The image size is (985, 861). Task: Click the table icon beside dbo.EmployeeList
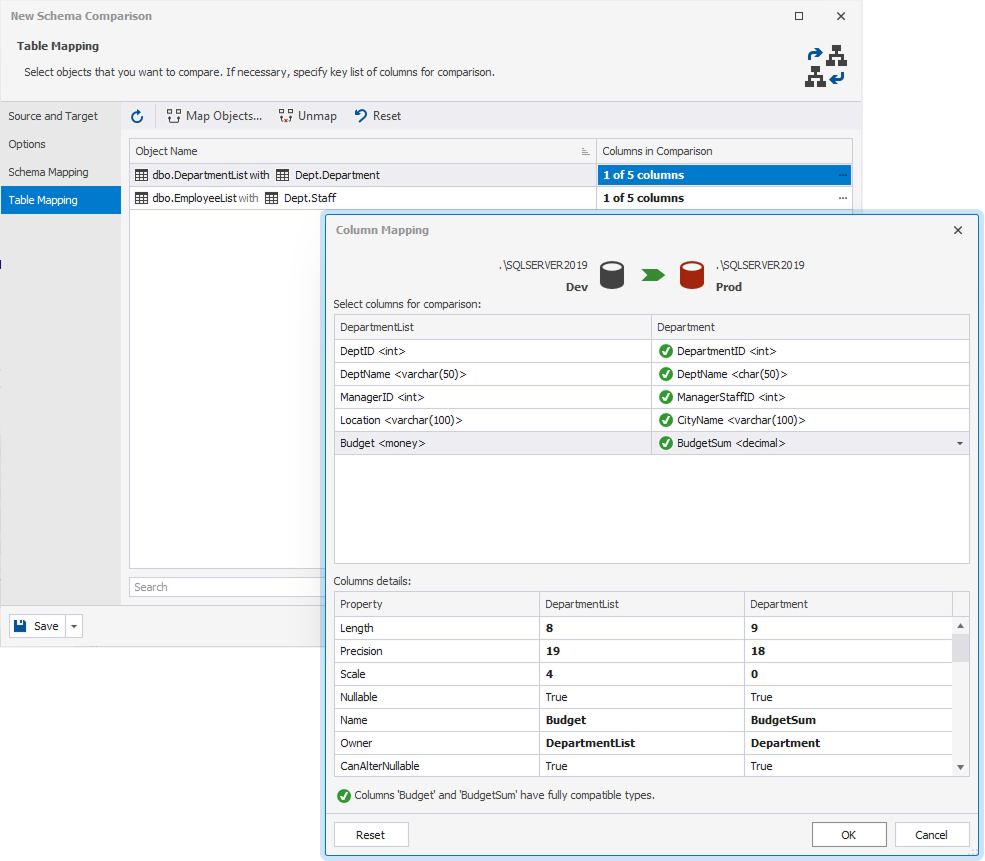tap(140, 198)
